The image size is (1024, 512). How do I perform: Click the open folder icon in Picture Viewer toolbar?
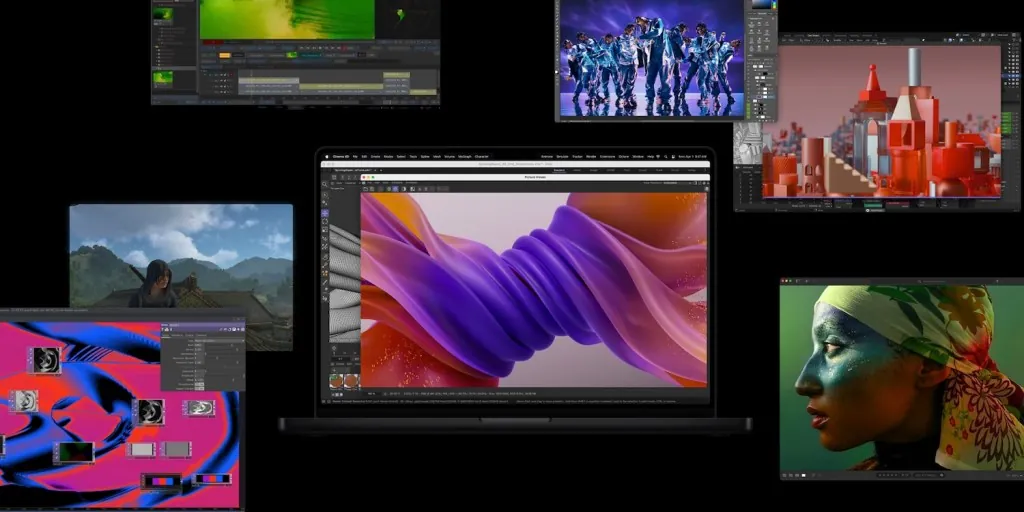(366, 188)
